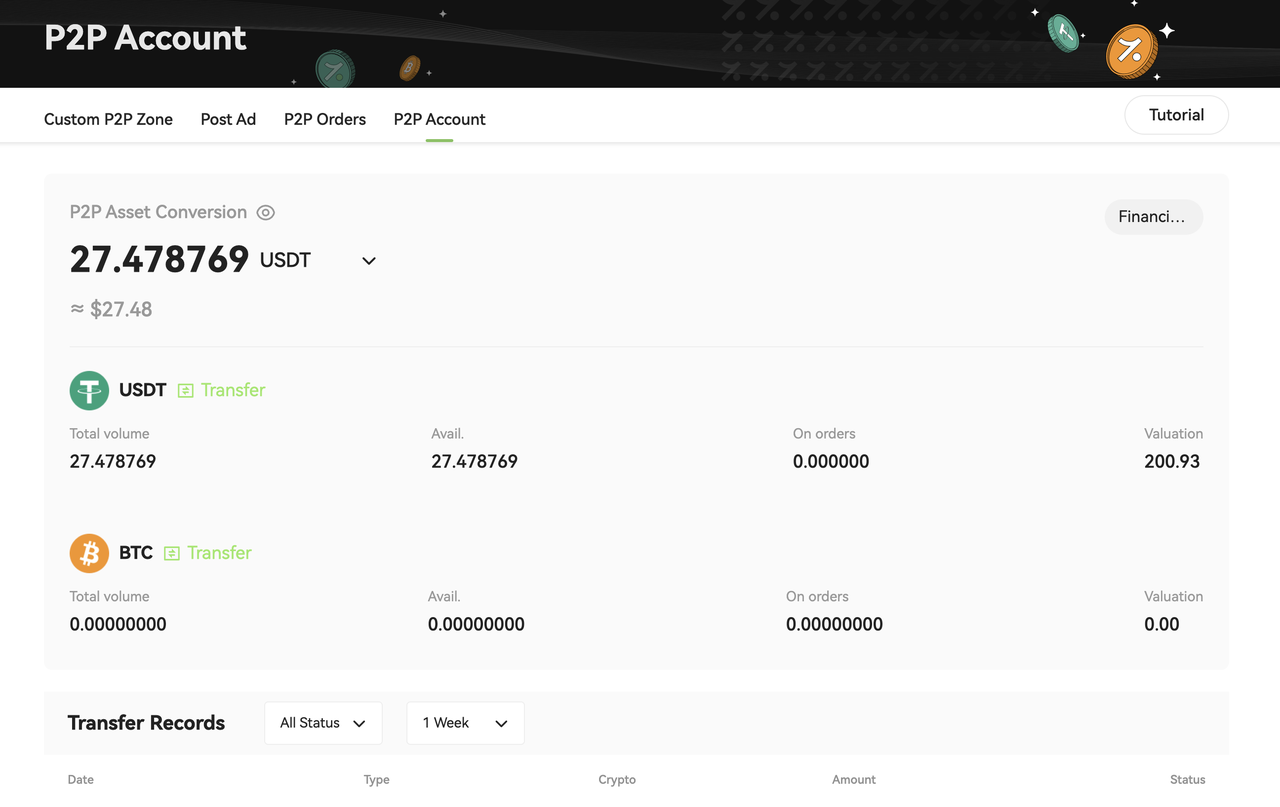Viewport: 1280px width, 807px height.
Task: Click the transfer icon beside USDT
Action: point(185,391)
